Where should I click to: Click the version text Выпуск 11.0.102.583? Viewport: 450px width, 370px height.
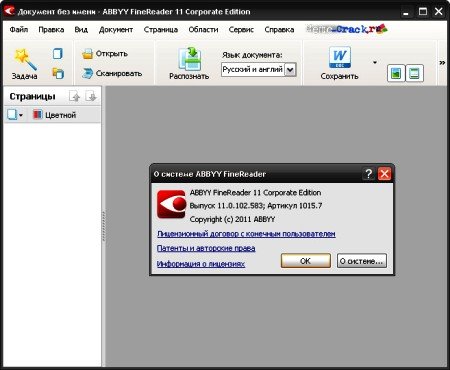click(227, 206)
